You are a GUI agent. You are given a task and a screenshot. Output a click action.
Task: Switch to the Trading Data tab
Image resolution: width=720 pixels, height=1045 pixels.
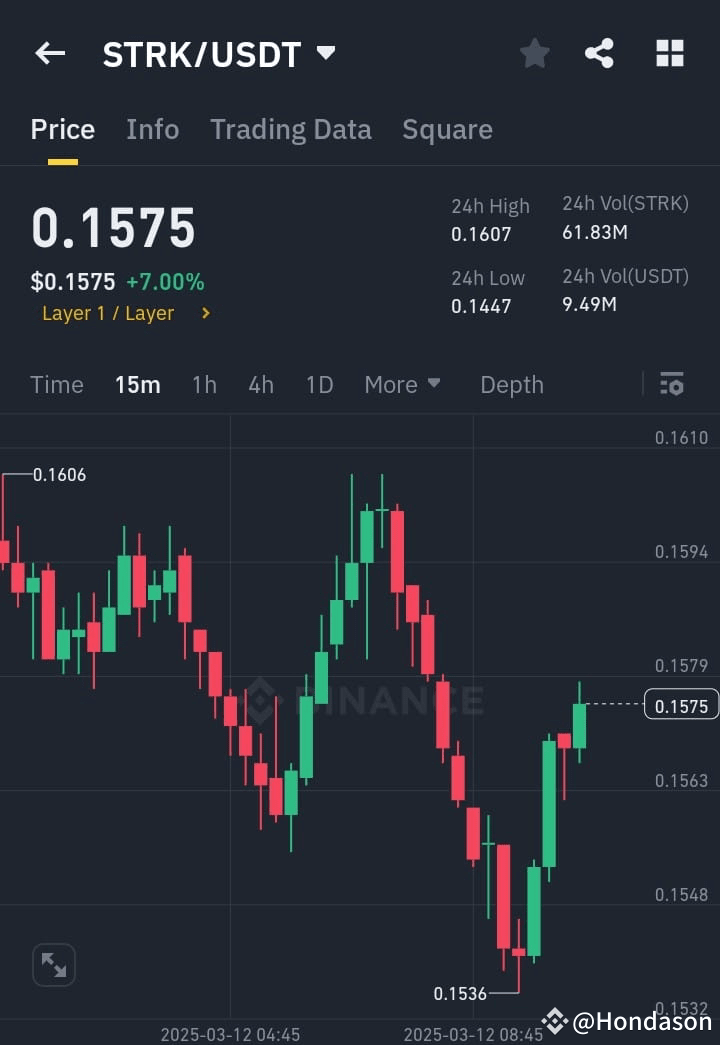(290, 129)
